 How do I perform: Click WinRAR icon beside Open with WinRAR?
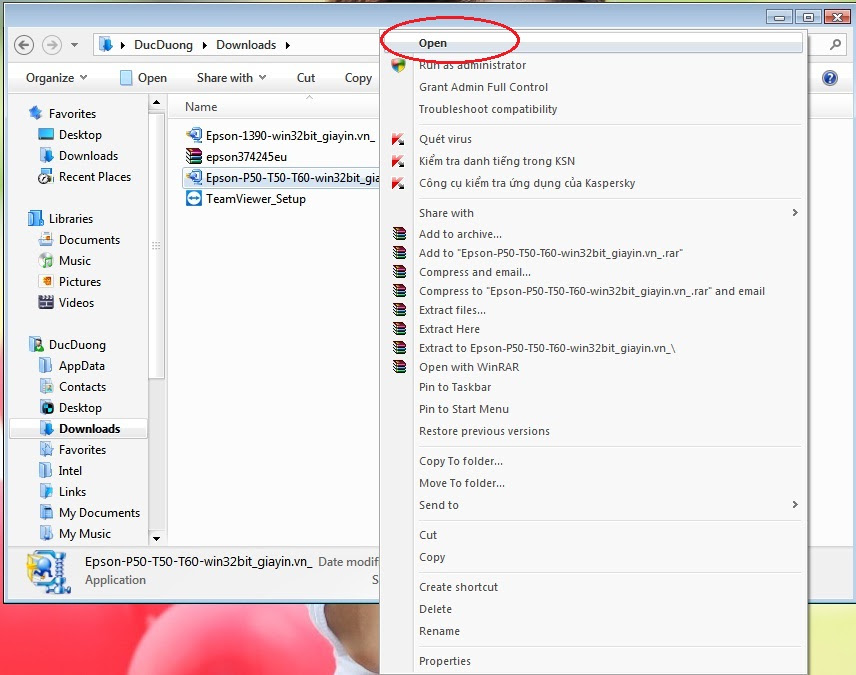400,367
